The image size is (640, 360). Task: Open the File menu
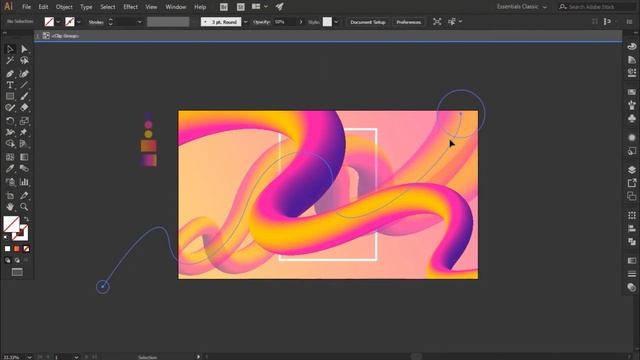26,7
